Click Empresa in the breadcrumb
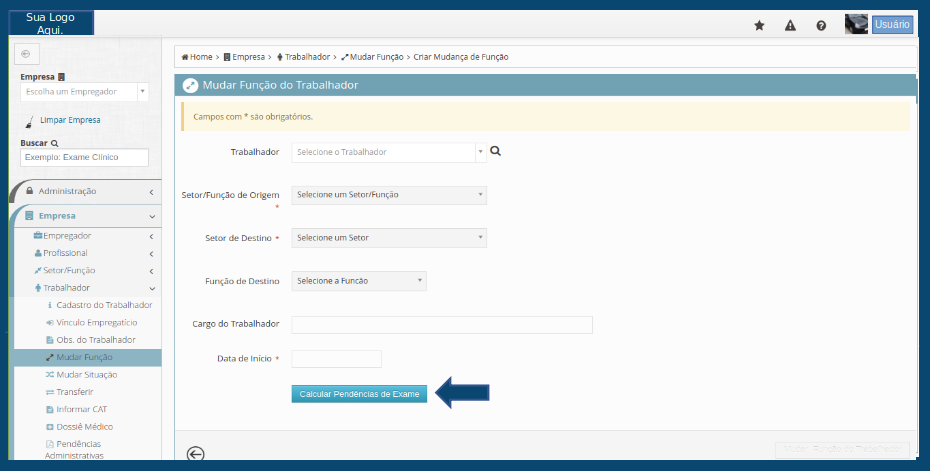Image resolution: width=930 pixels, height=471 pixels. pos(249,57)
